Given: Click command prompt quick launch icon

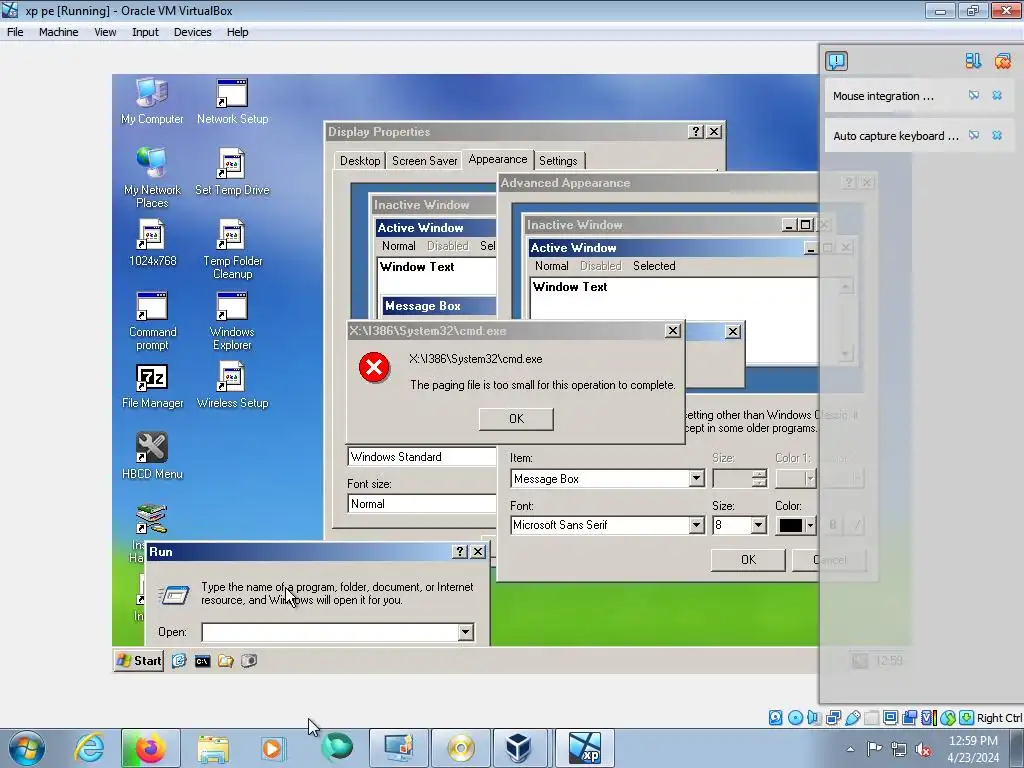Looking at the screenshot, I should pyautogui.click(x=202, y=661).
